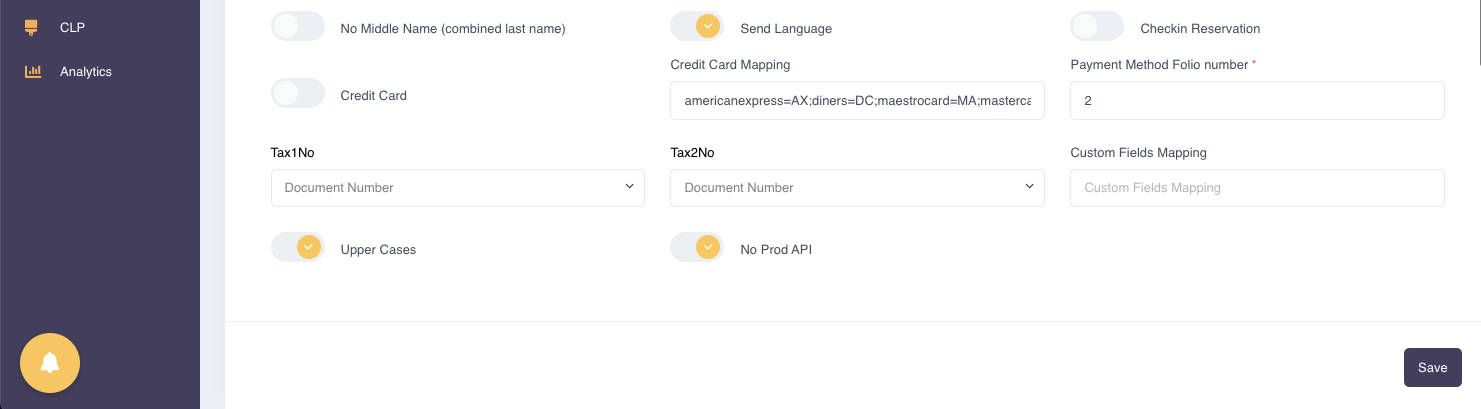Click into the Credit Card Mapping field

(857, 100)
